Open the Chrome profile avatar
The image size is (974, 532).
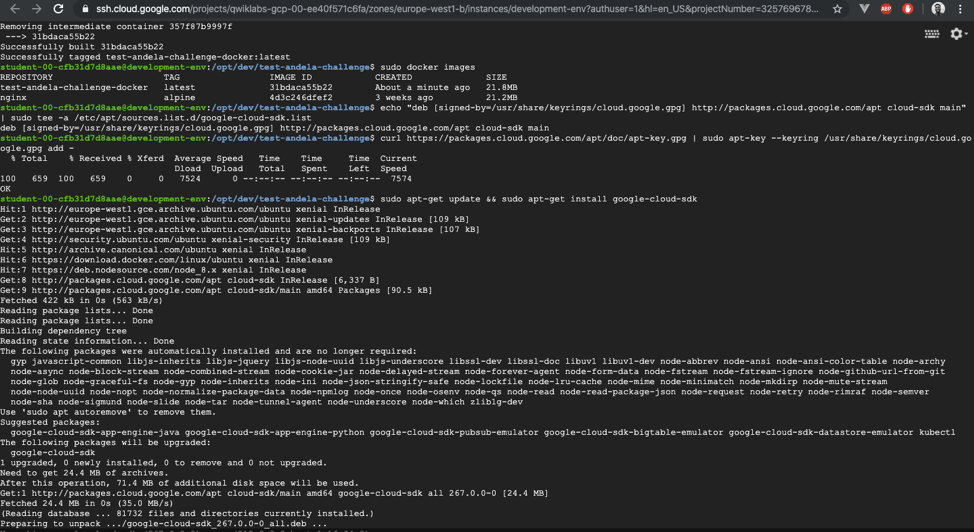point(938,9)
